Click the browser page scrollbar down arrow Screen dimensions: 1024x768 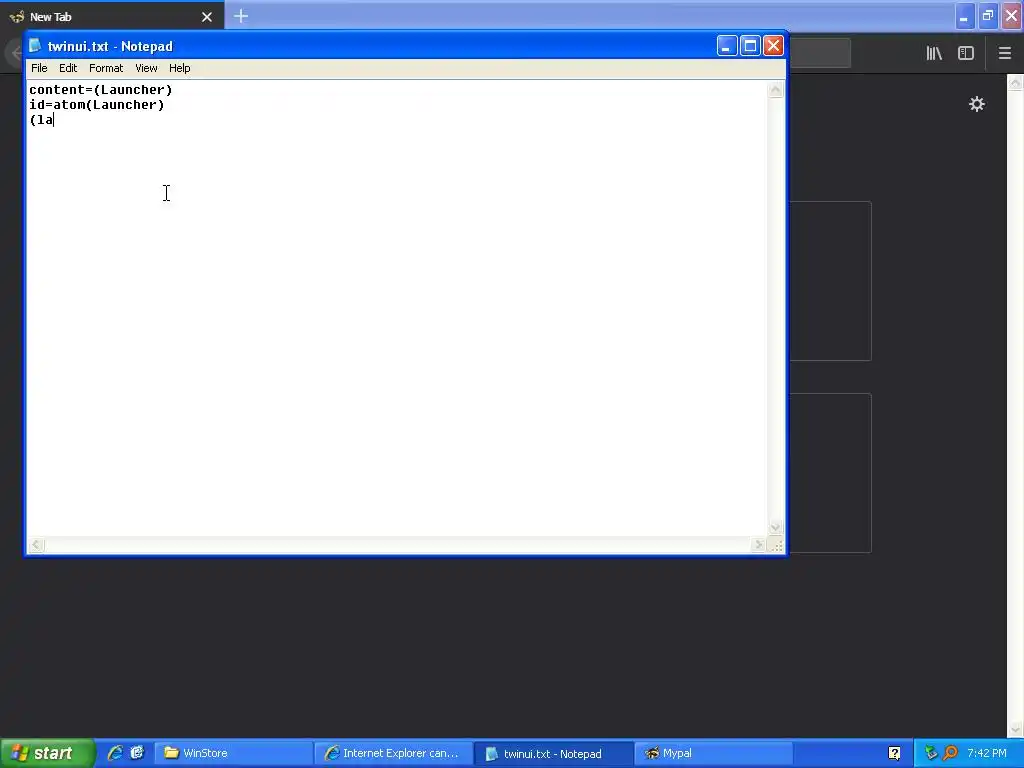point(1016,729)
